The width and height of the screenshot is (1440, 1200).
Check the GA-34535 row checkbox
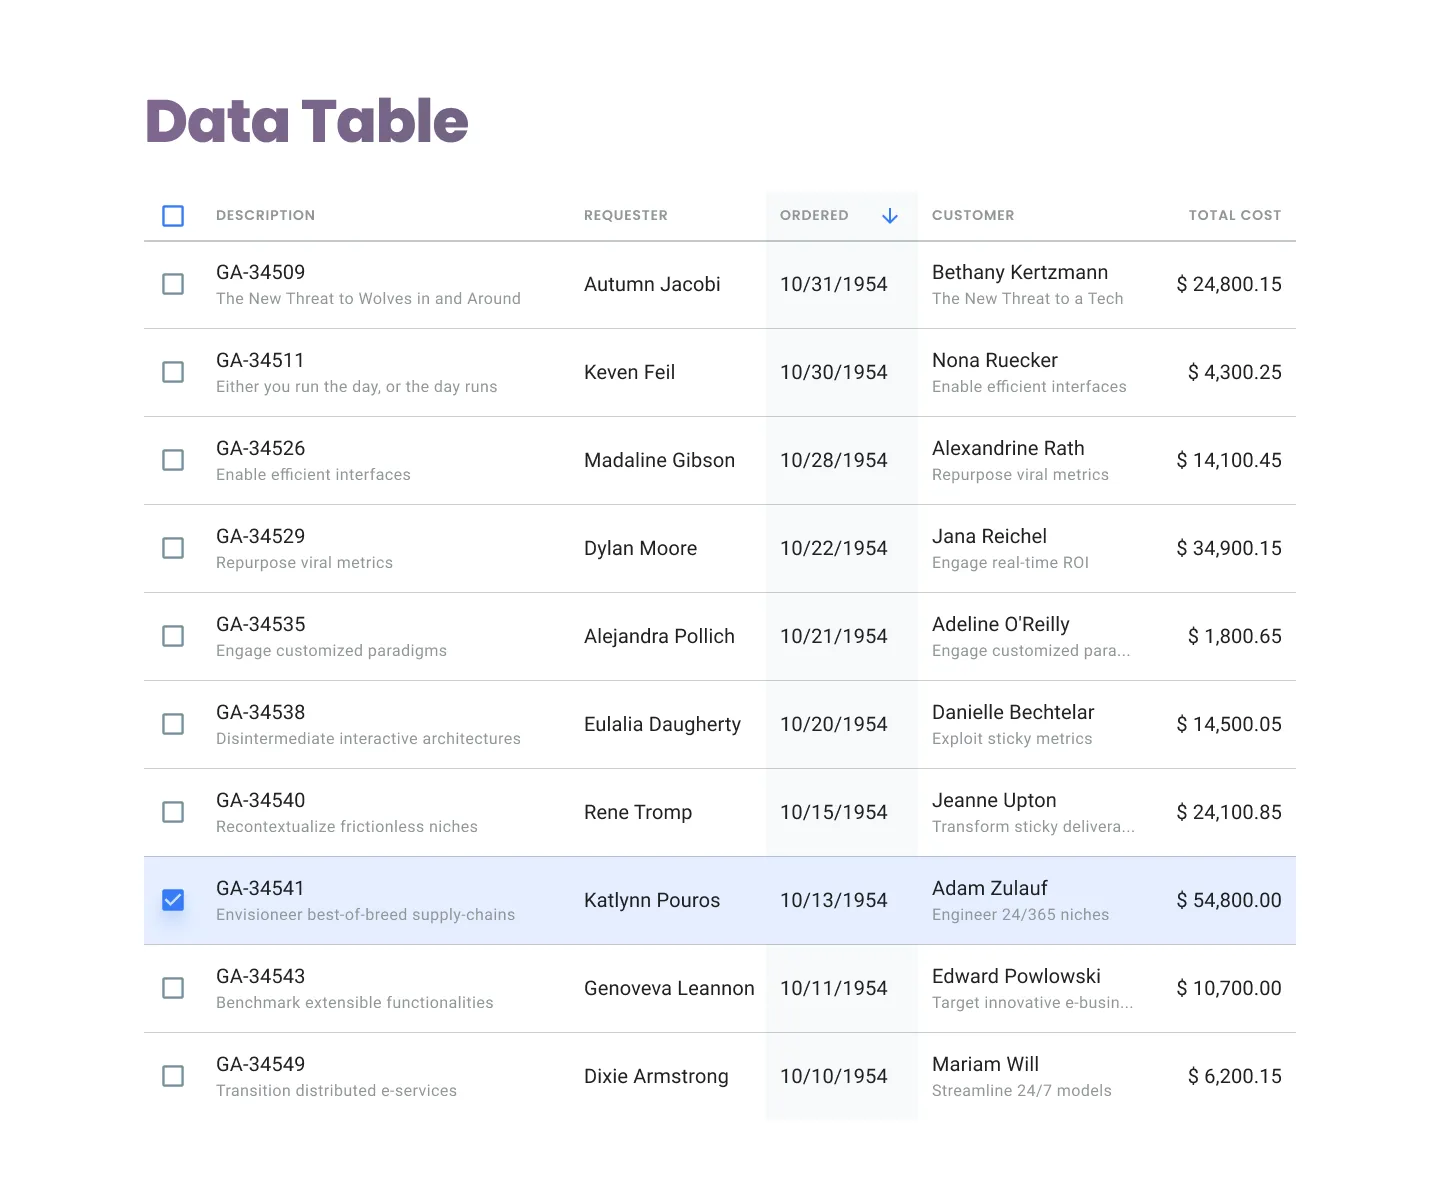[173, 636]
